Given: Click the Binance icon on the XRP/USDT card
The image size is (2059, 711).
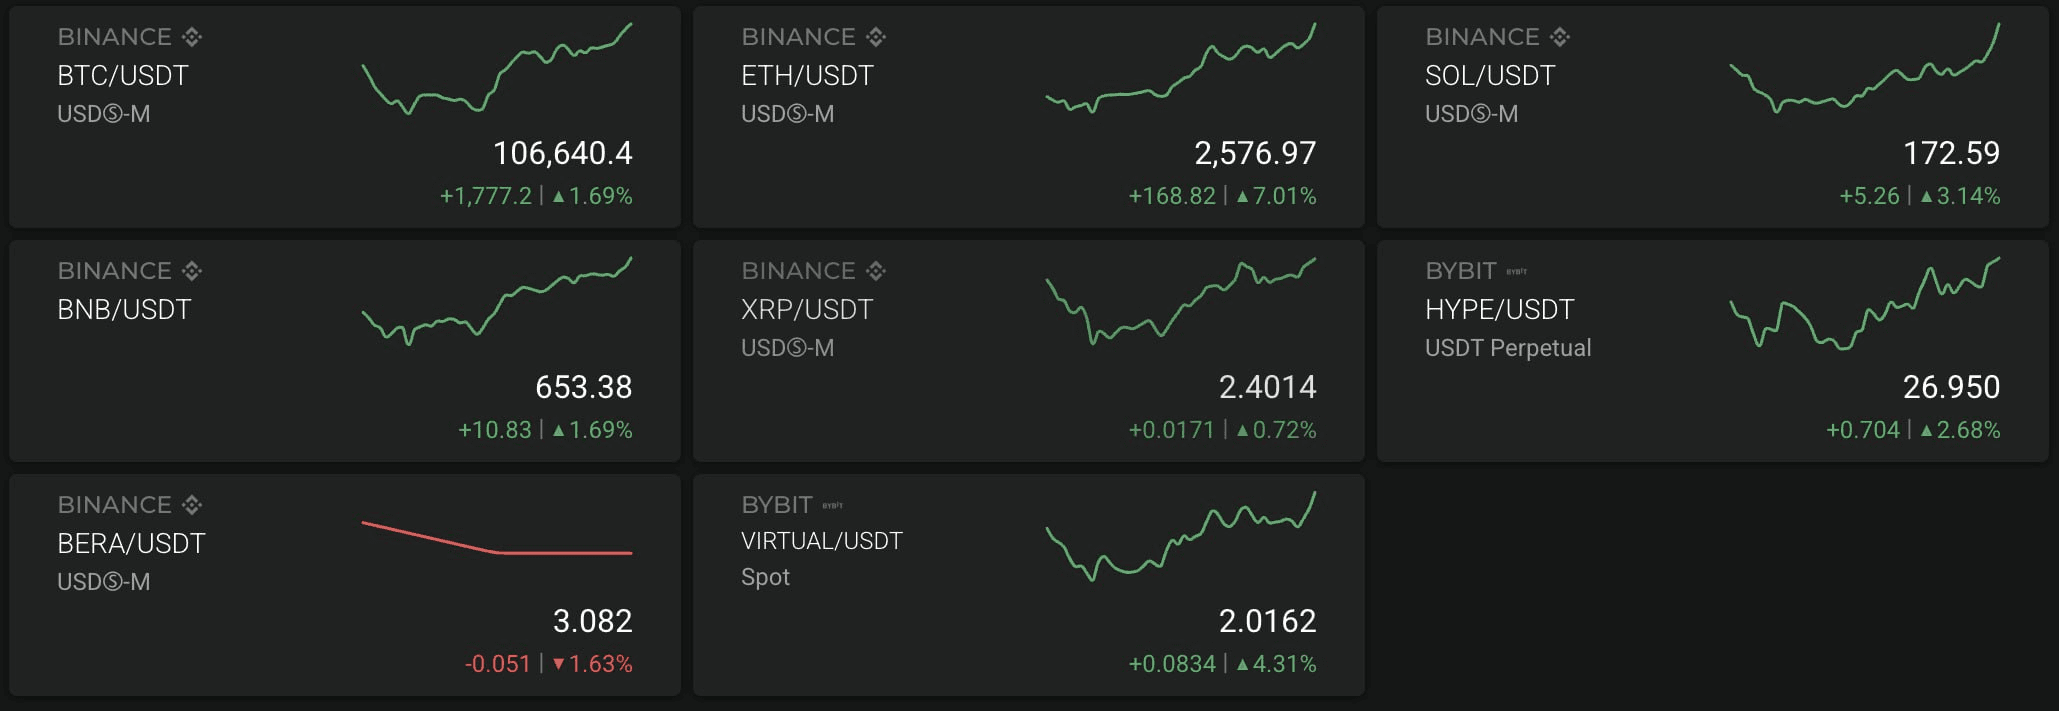Looking at the screenshot, I should pos(876,270).
